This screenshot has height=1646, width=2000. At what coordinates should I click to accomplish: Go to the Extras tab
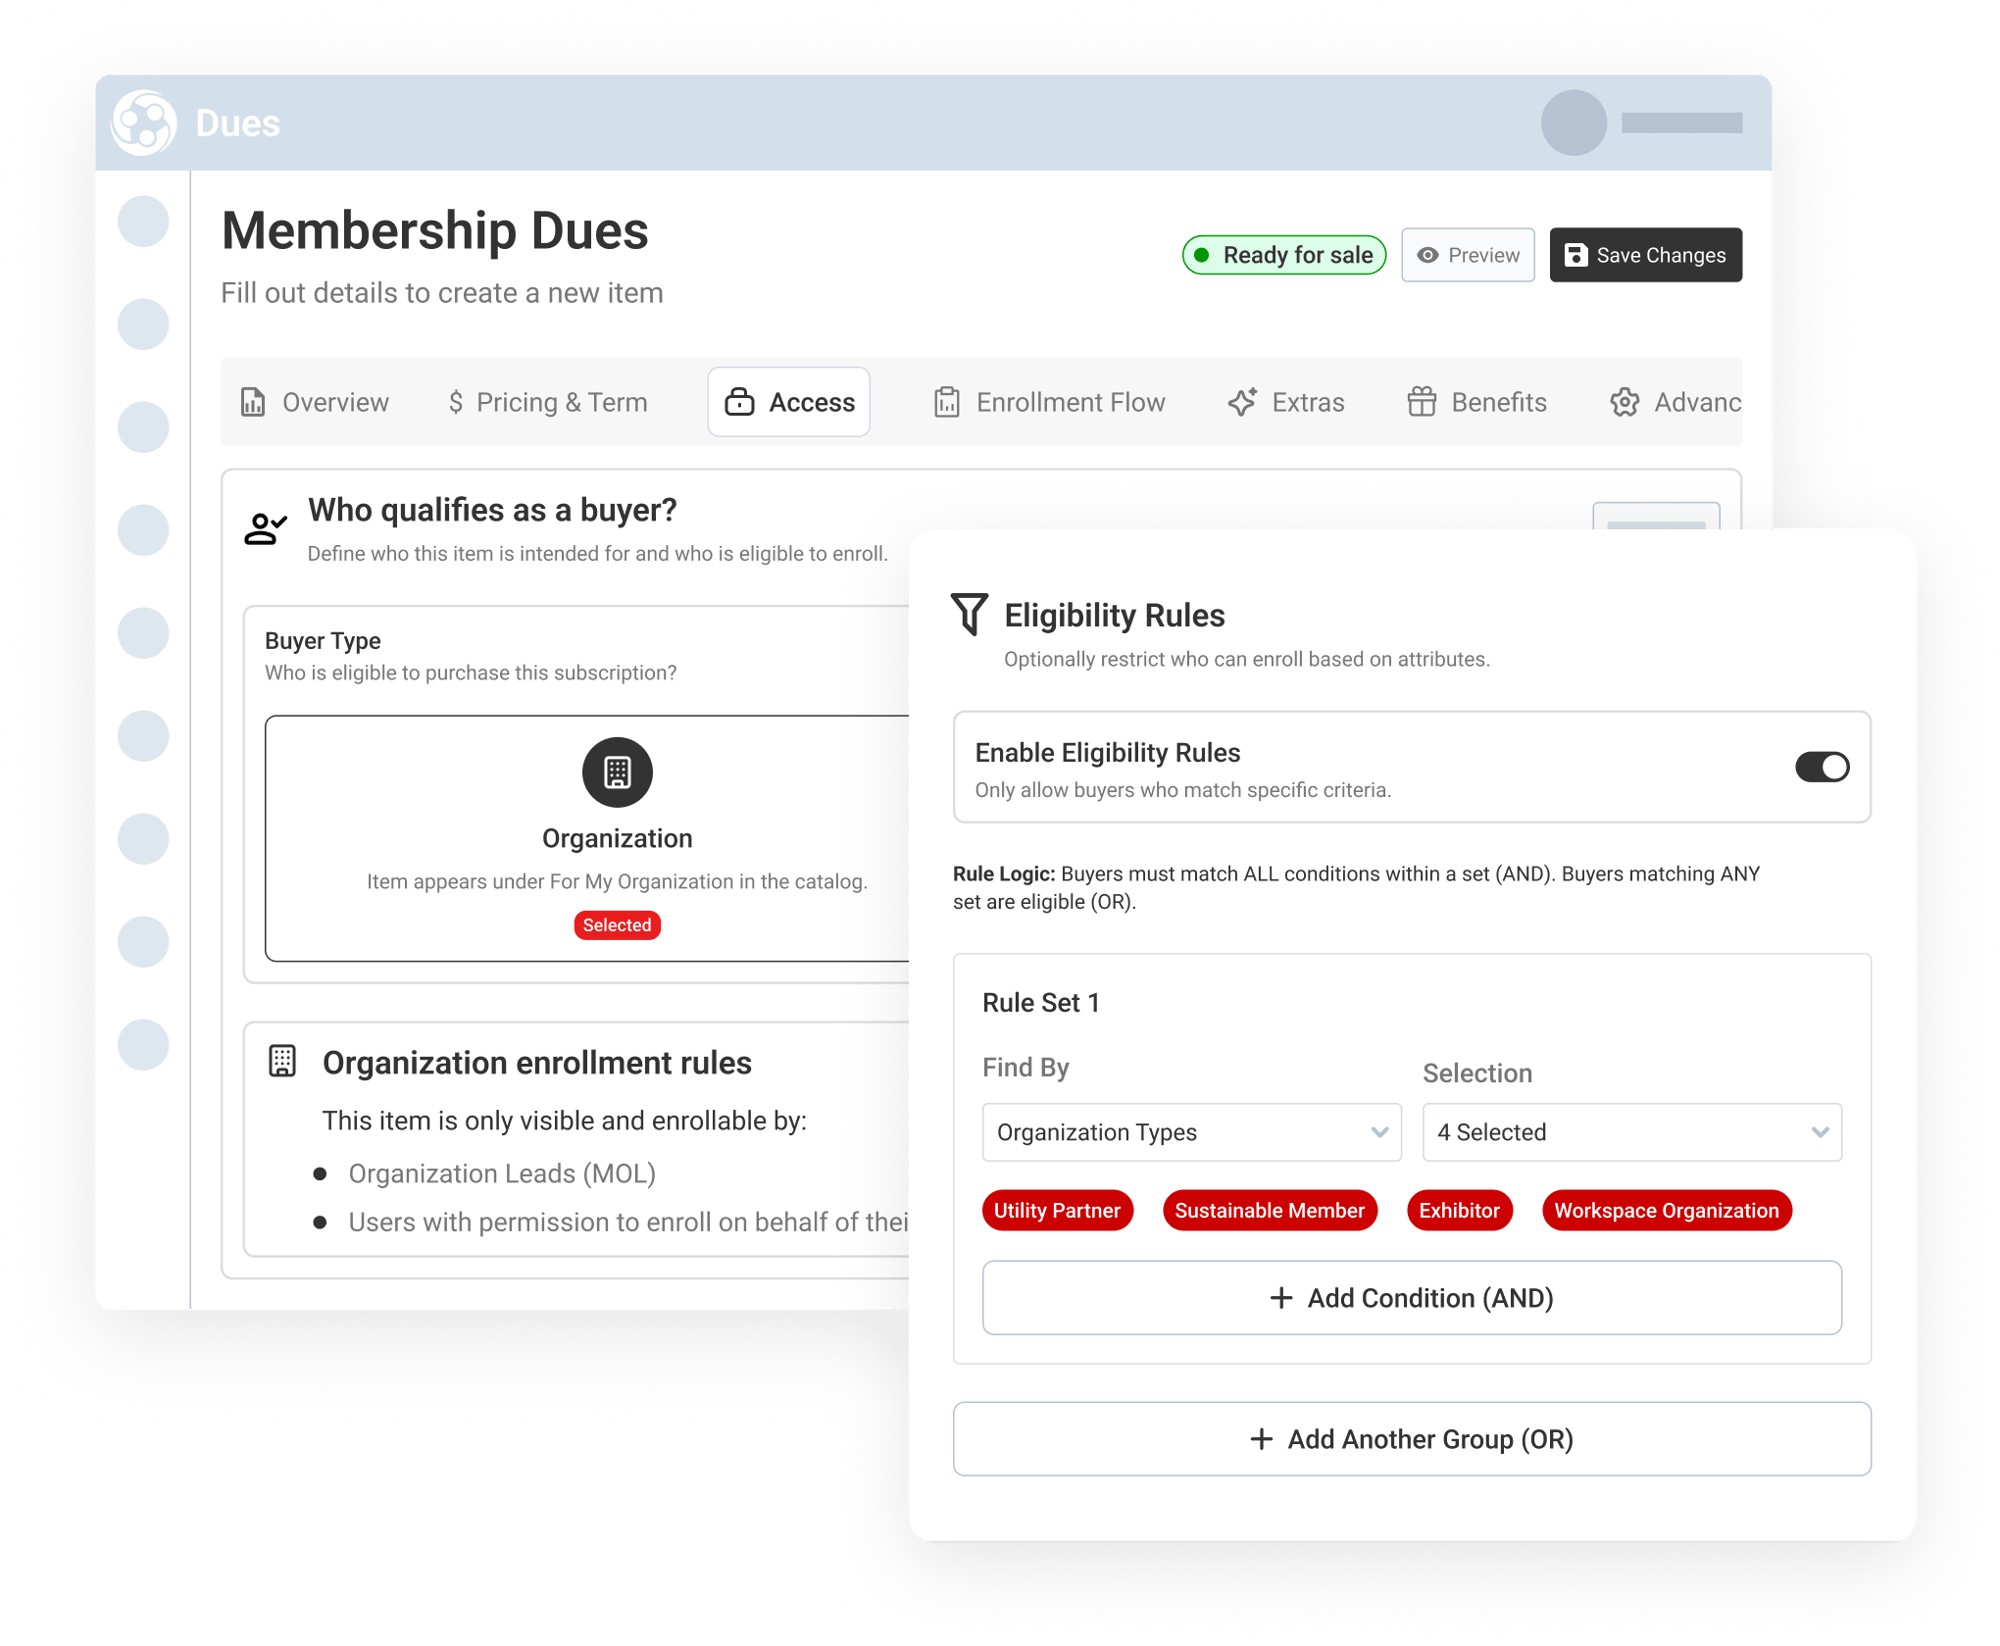[1286, 402]
